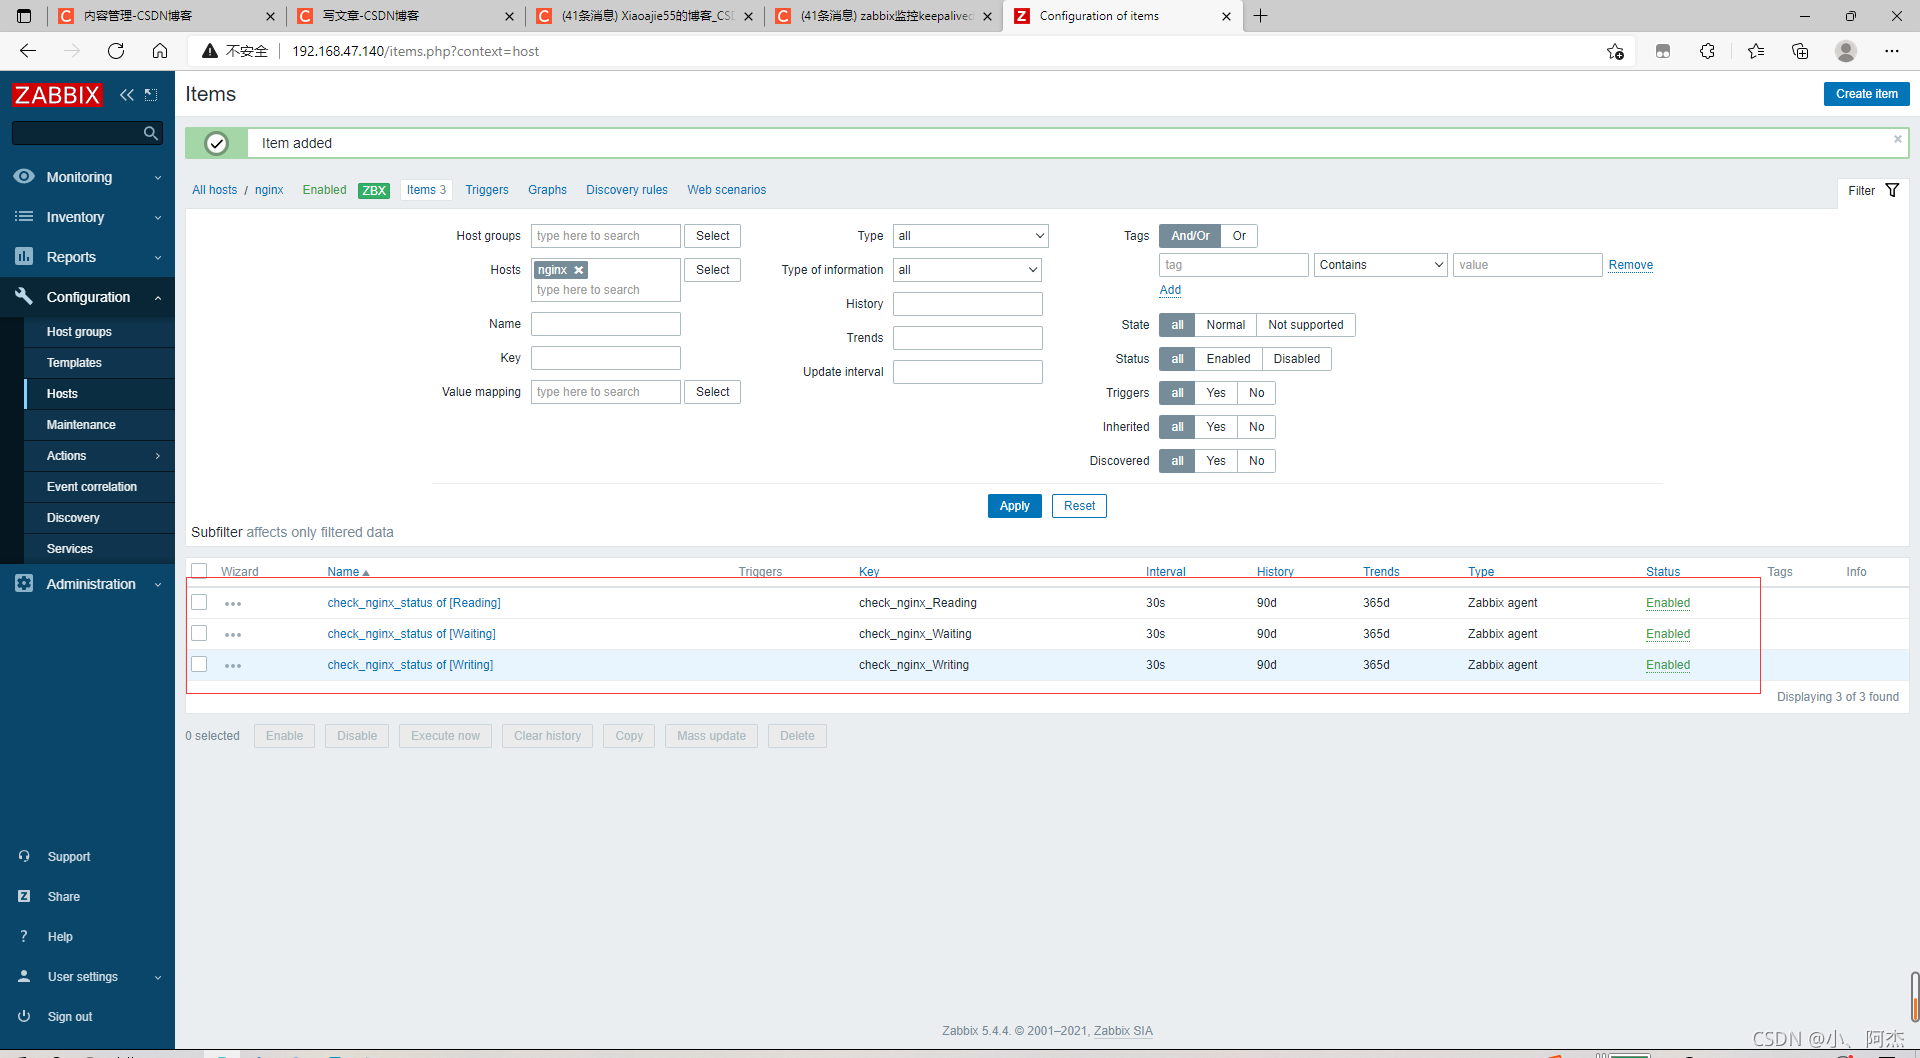Click Enabled status of Writing item

(1668, 665)
